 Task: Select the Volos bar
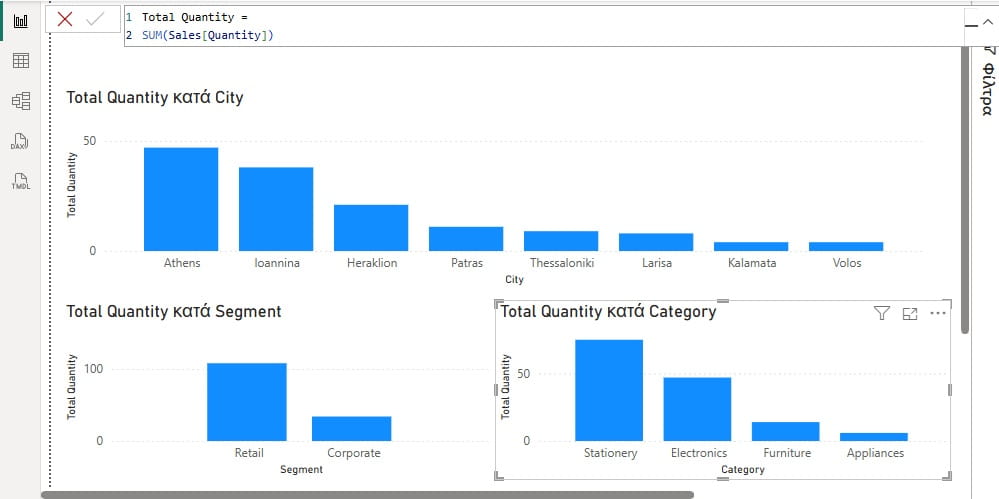846,247
